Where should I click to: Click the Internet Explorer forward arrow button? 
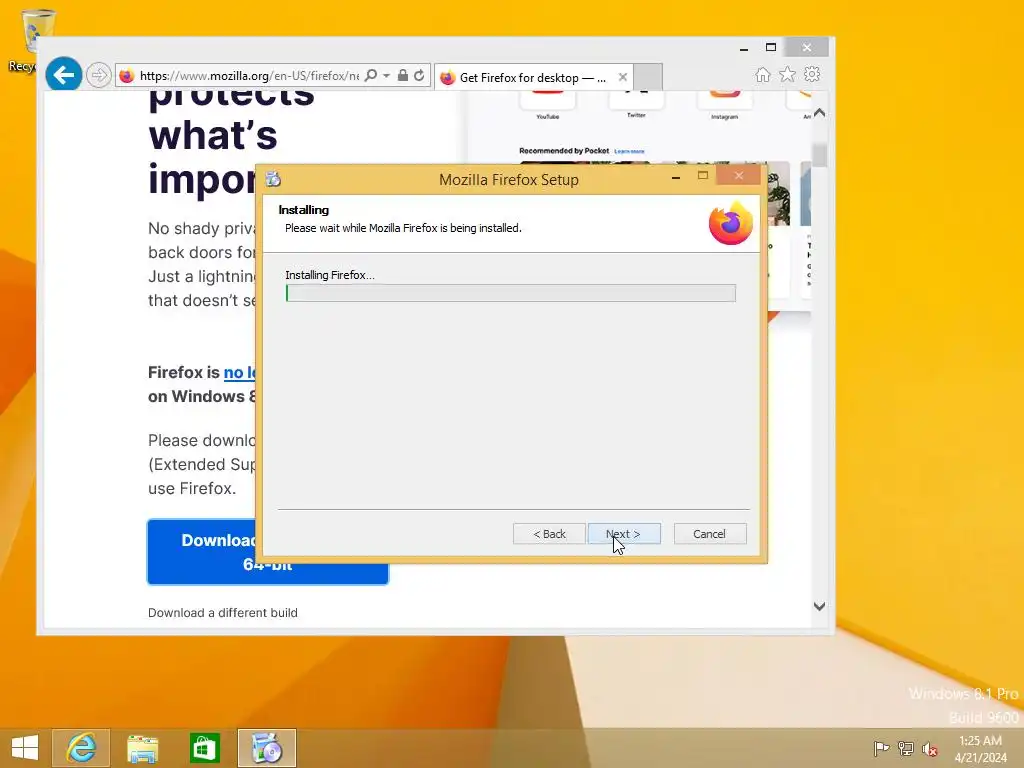click(99, 75)
